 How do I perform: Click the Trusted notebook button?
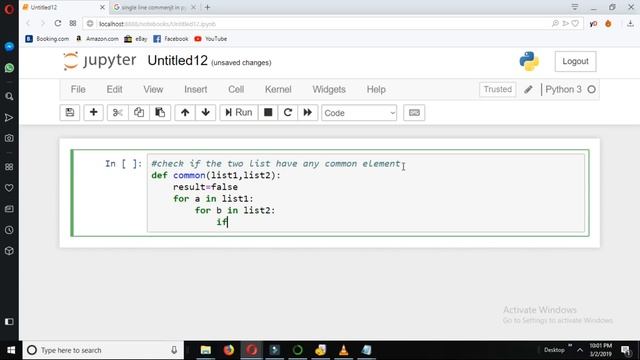[x=498, y=89]
